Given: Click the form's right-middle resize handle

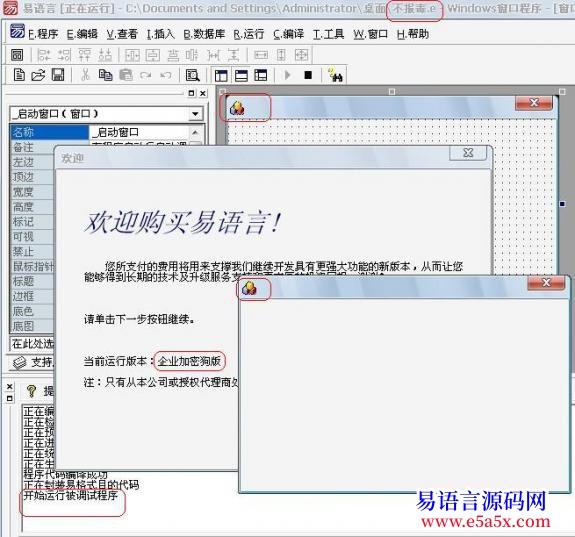Looking at the screenshot, I should click(x=562, y=204).
